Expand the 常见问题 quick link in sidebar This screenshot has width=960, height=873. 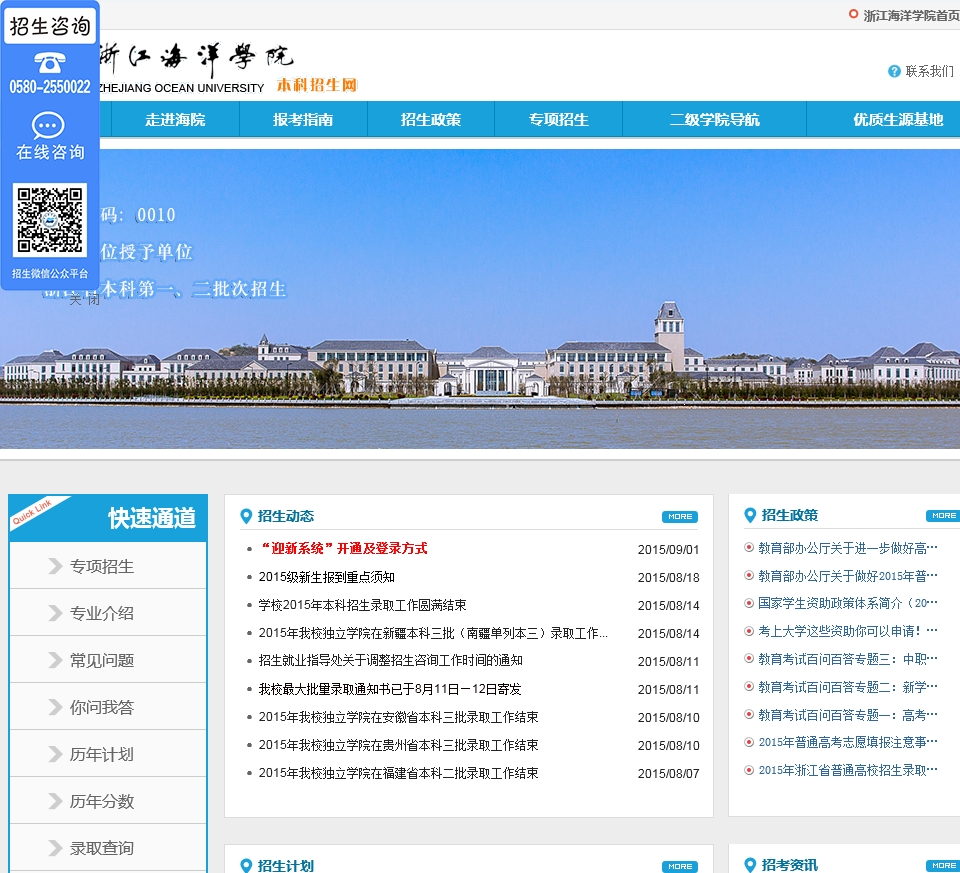pos(101,660)
